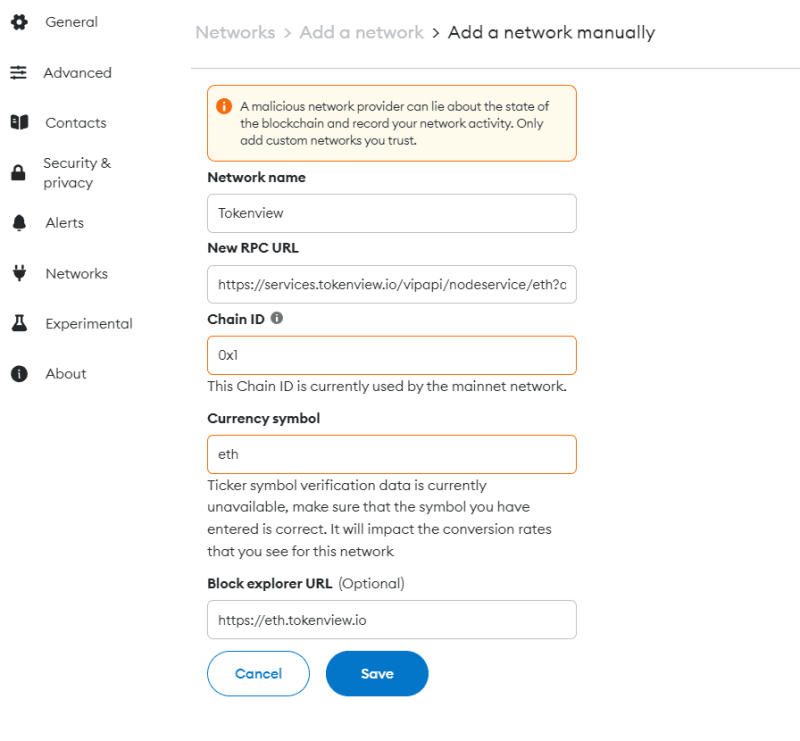Click the Experimental flask icon

pyautogui.click(x=19, y=323)
